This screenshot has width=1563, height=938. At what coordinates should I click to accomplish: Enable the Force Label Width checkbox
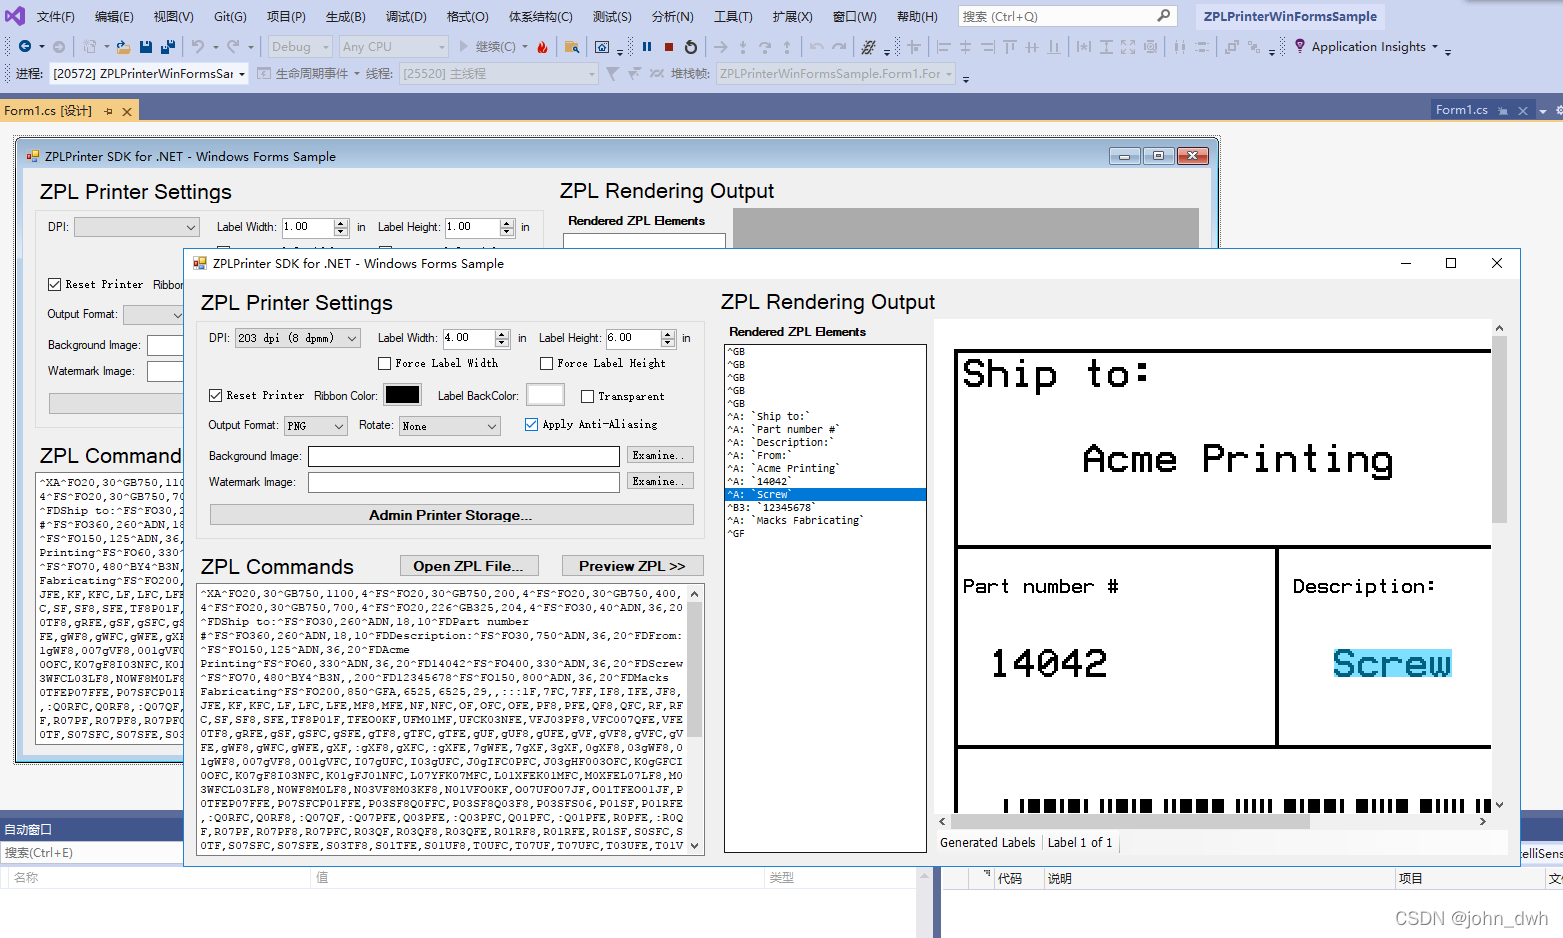(x=385, y=363)
